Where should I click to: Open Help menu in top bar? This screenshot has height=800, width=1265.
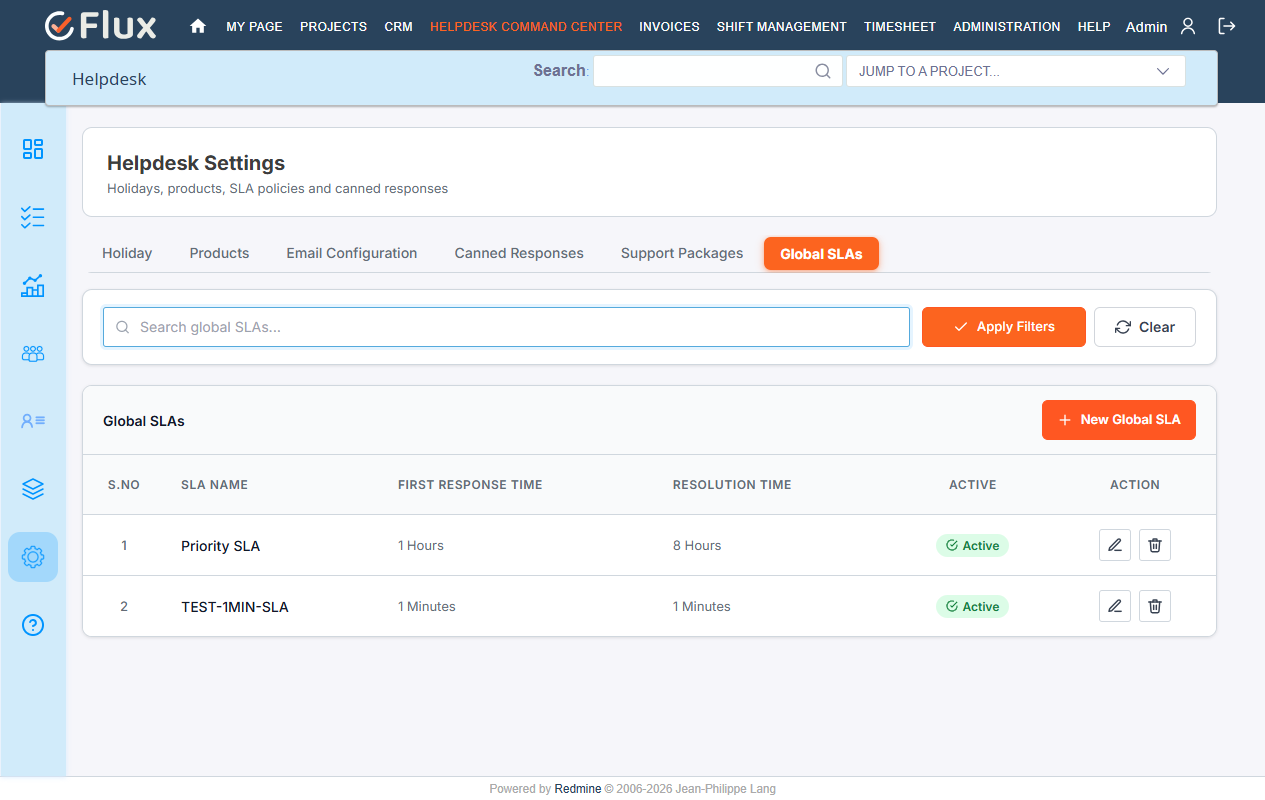(1094, 27)
